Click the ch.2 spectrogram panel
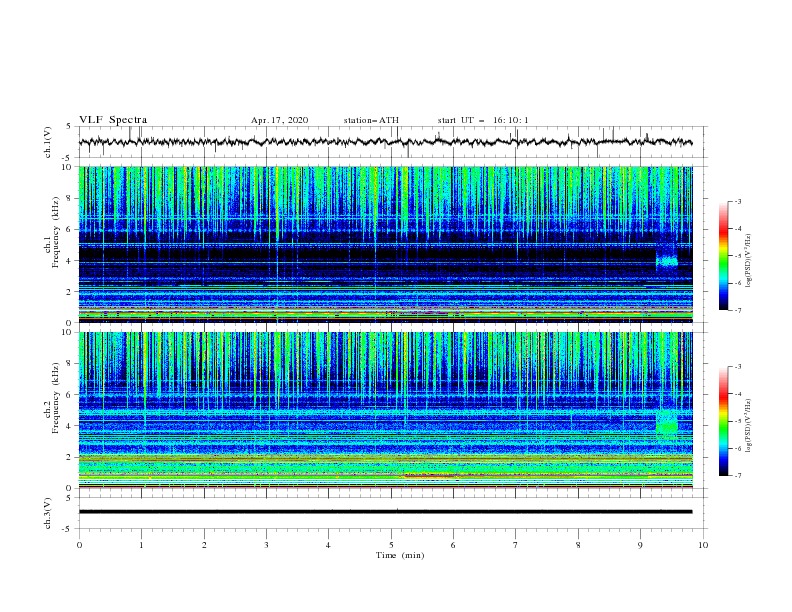The width and height of the screenshot is (792, 612). point(386,410)
